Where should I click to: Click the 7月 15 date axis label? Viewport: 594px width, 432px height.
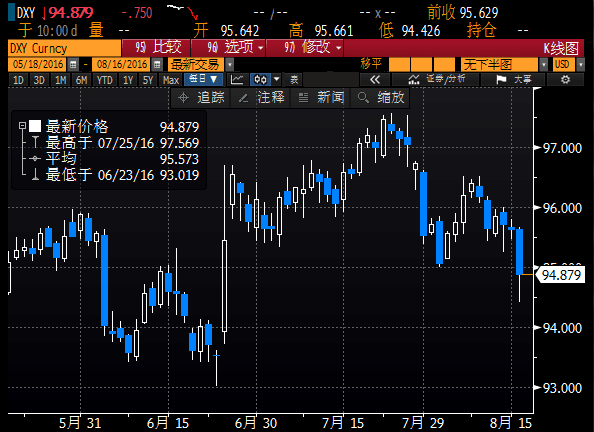[x=343, y=423]
